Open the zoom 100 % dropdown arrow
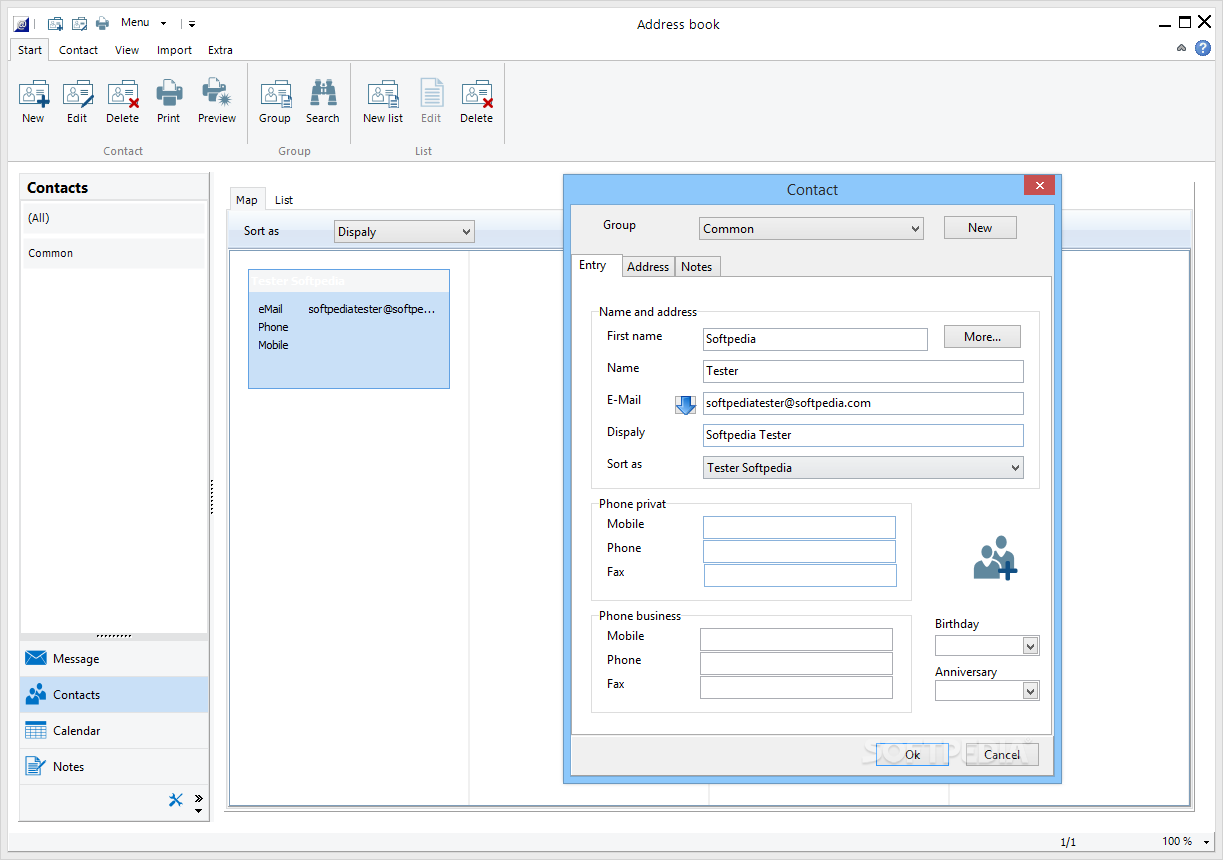 (x=1207, y=842)
